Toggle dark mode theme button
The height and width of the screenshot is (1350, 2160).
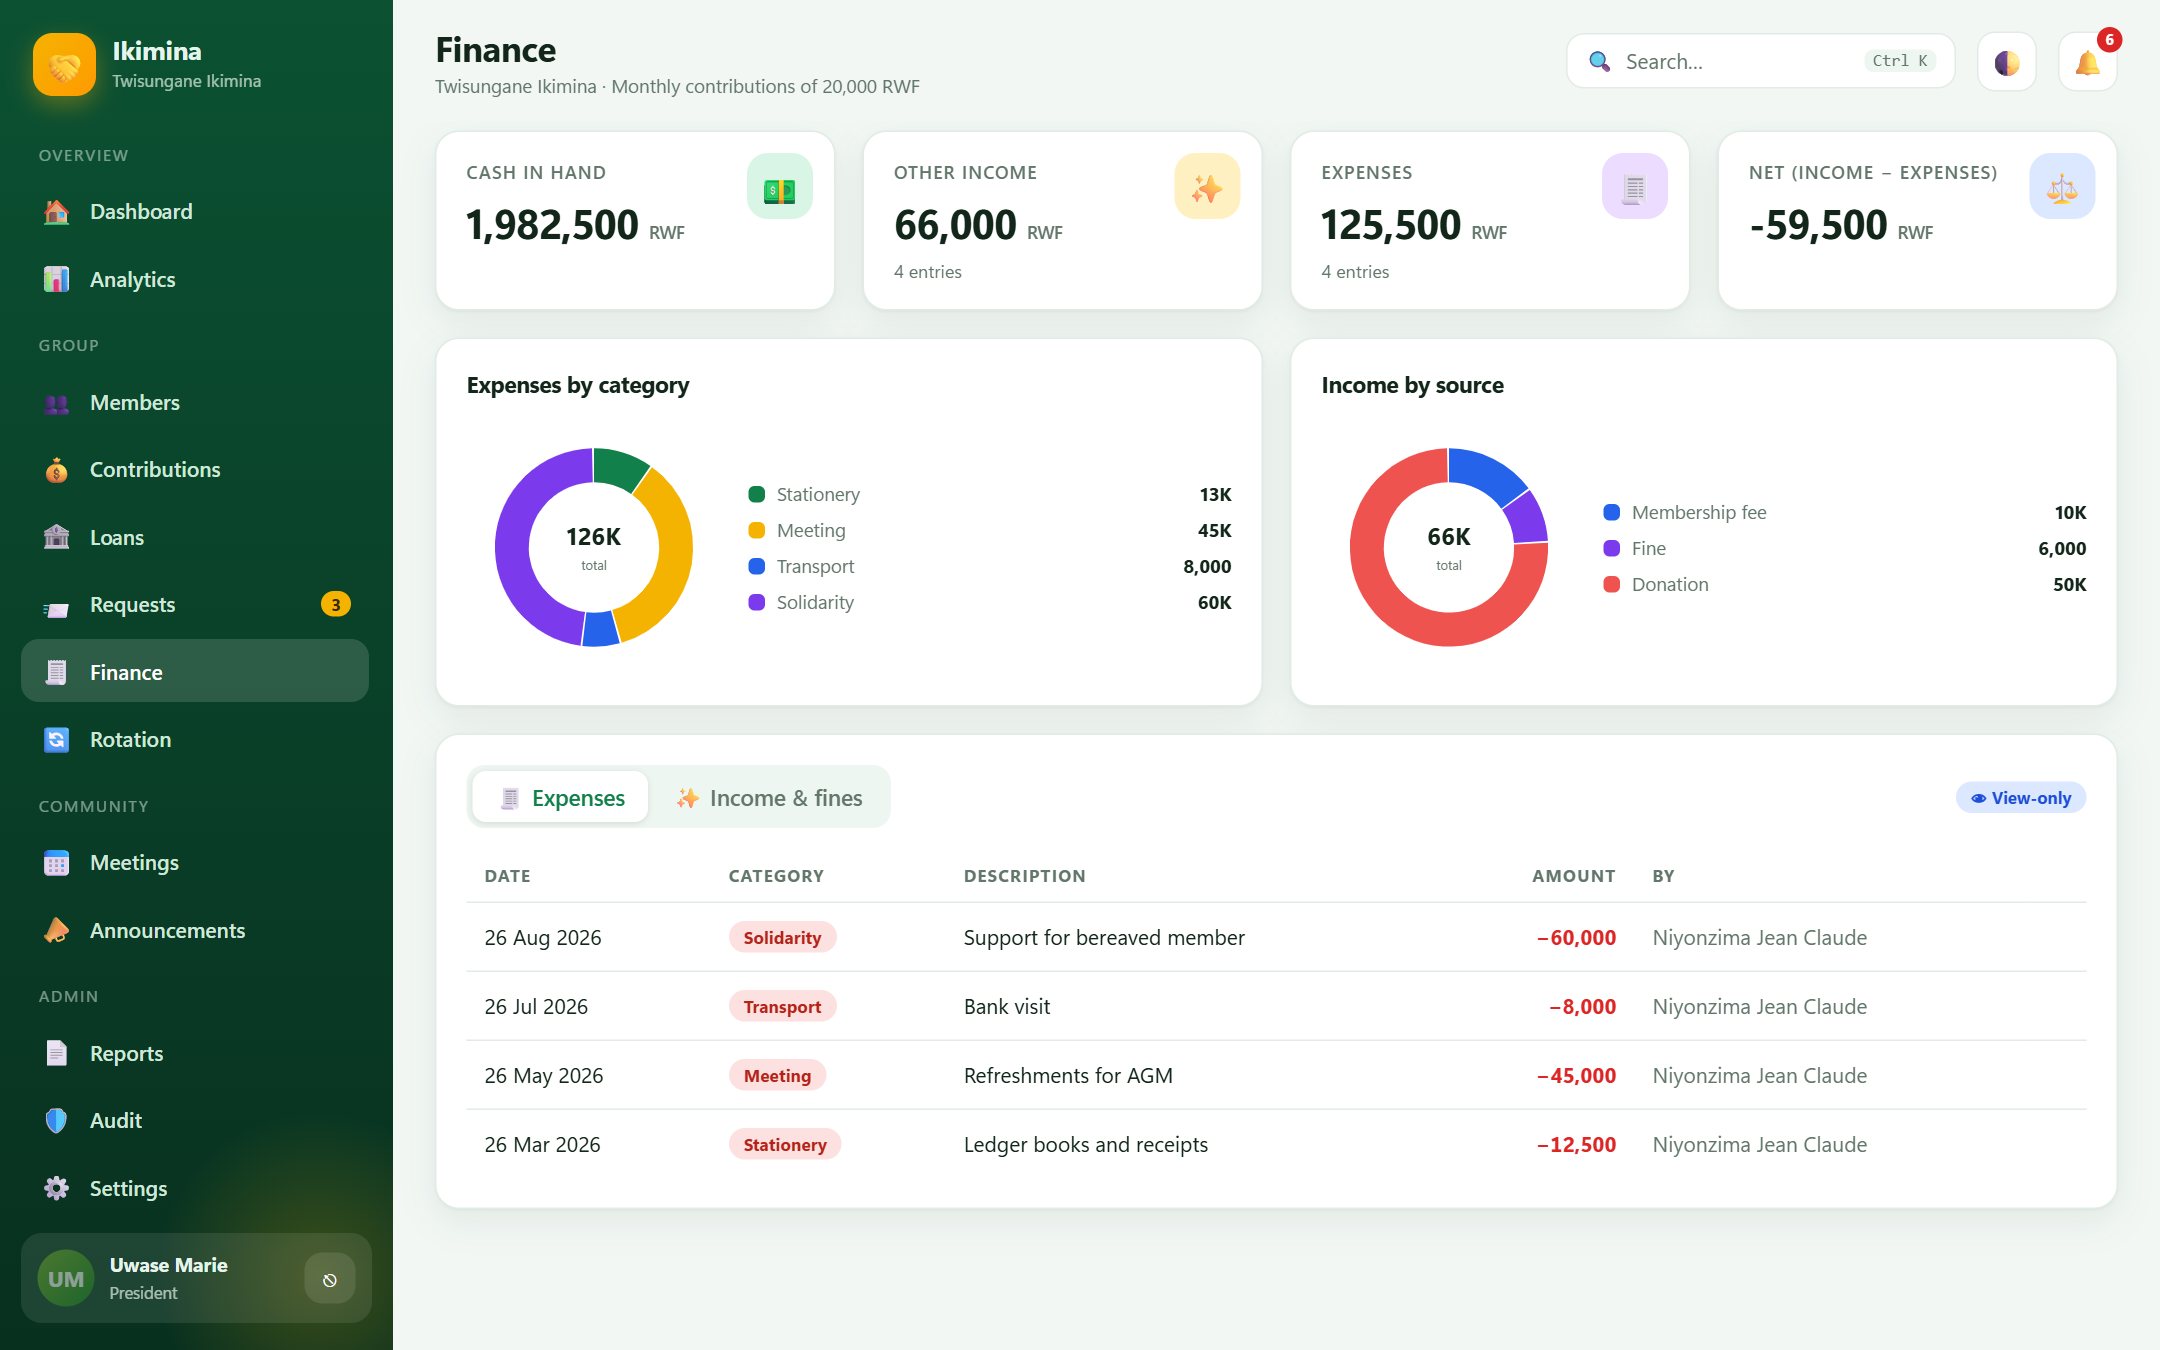click(2006, 62)
